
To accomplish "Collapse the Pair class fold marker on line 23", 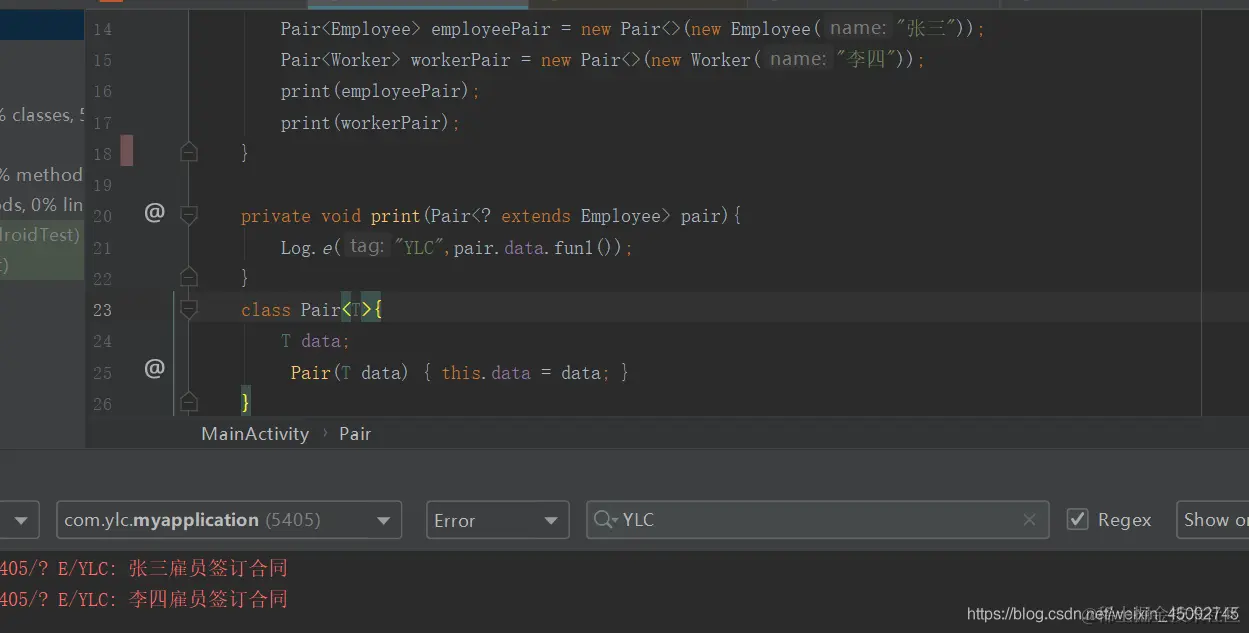I will coord(188,309).
